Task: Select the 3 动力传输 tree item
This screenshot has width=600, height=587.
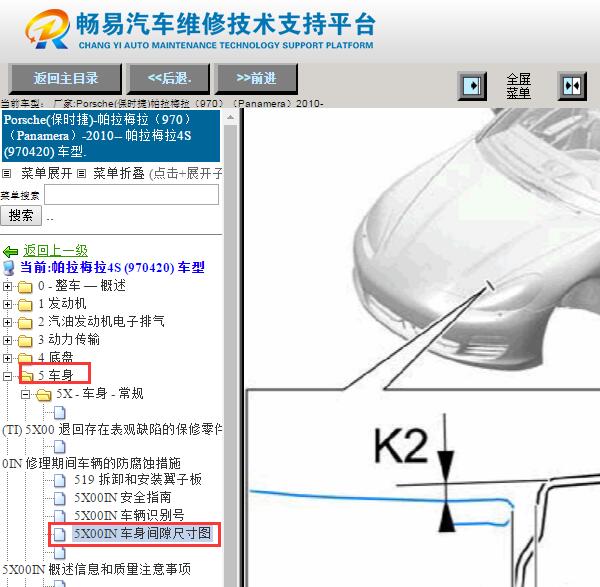Action: (69, 339)
